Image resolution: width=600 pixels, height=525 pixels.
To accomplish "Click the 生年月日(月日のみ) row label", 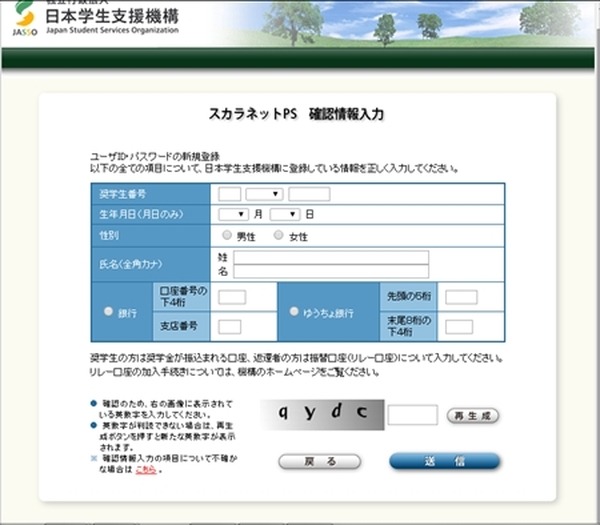I will (141, 214).
